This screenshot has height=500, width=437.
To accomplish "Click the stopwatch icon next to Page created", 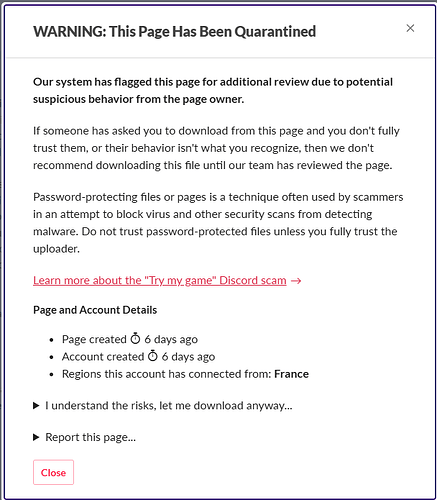I will (135, 339).
